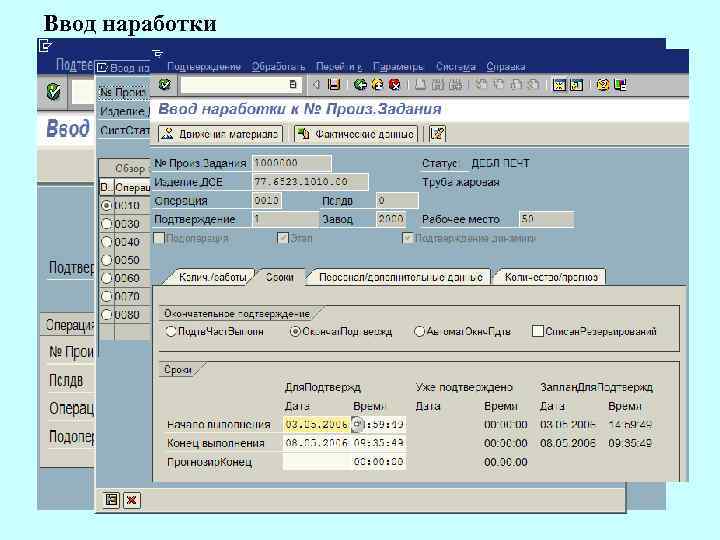This screenshot has width=720, height=540.
Task: Switch to Колич./работы tab
Action: 212,277
